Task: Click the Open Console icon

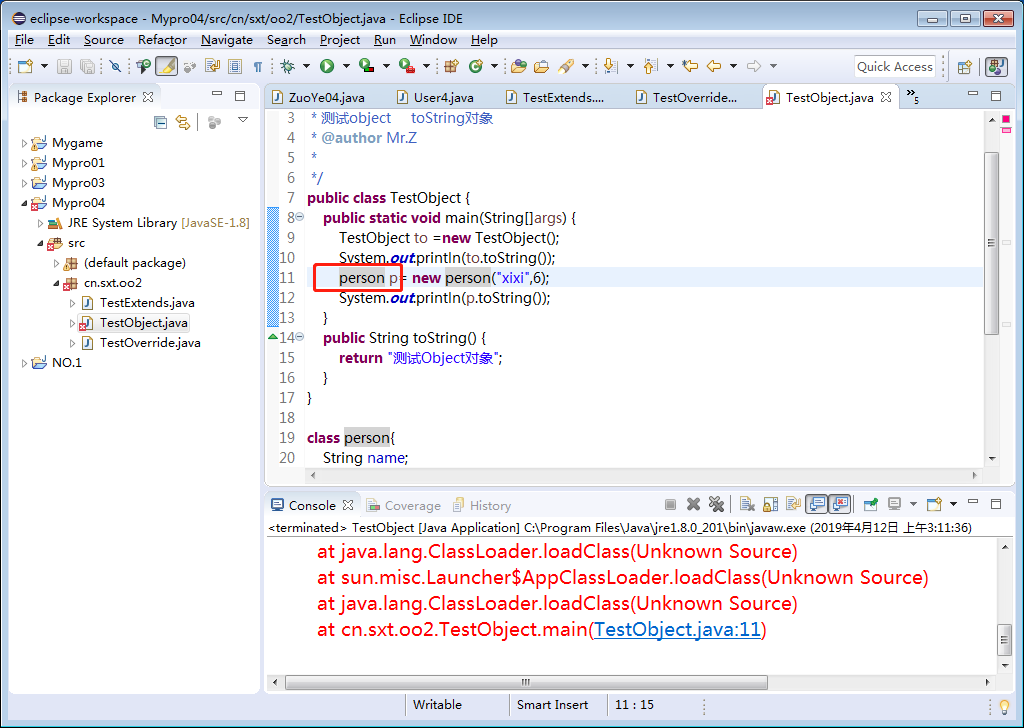Action: coord(935,505)
